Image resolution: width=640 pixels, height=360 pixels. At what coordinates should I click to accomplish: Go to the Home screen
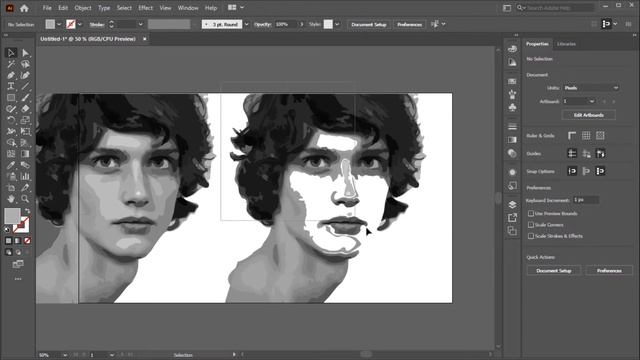24,8
